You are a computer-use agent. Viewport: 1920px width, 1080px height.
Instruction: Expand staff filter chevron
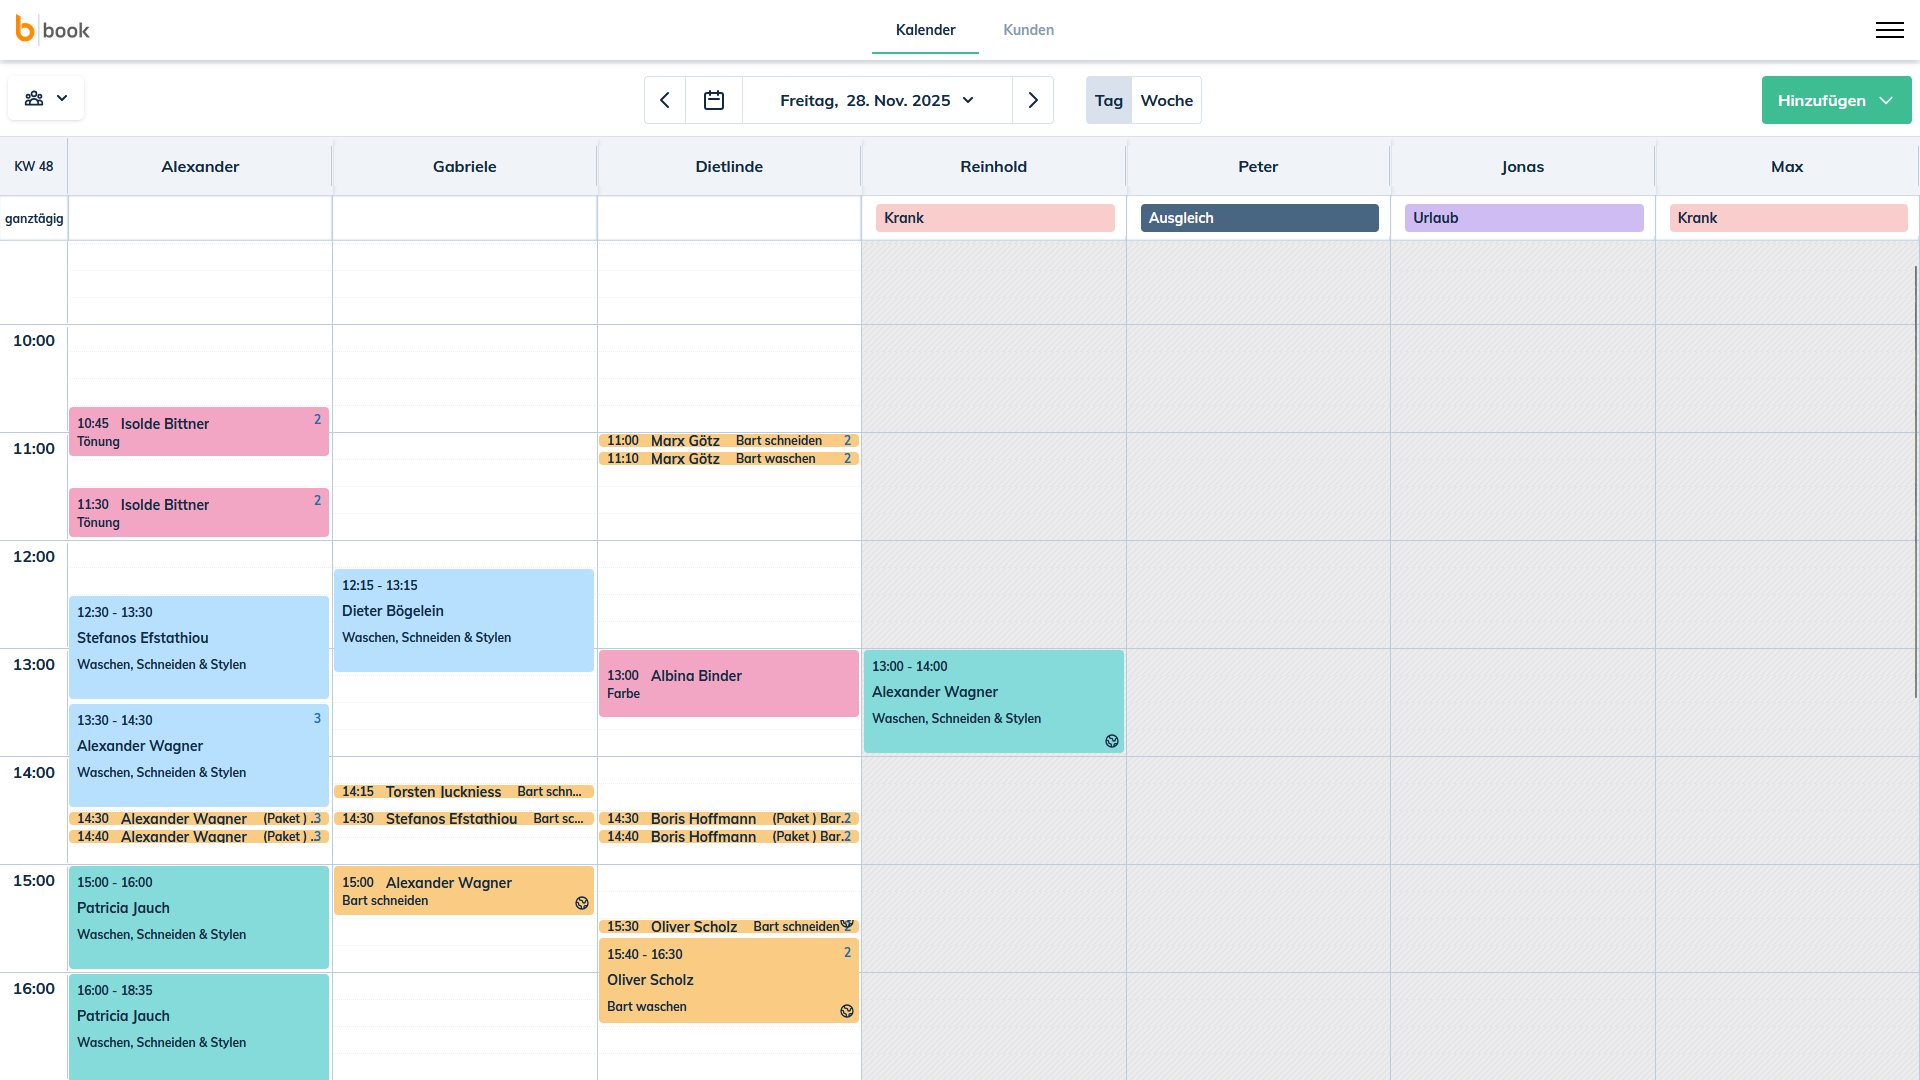click(62, 98)
